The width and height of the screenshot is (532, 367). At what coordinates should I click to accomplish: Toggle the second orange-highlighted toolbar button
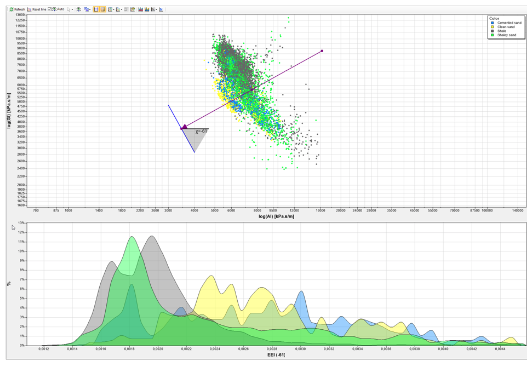tap(102, 9)
